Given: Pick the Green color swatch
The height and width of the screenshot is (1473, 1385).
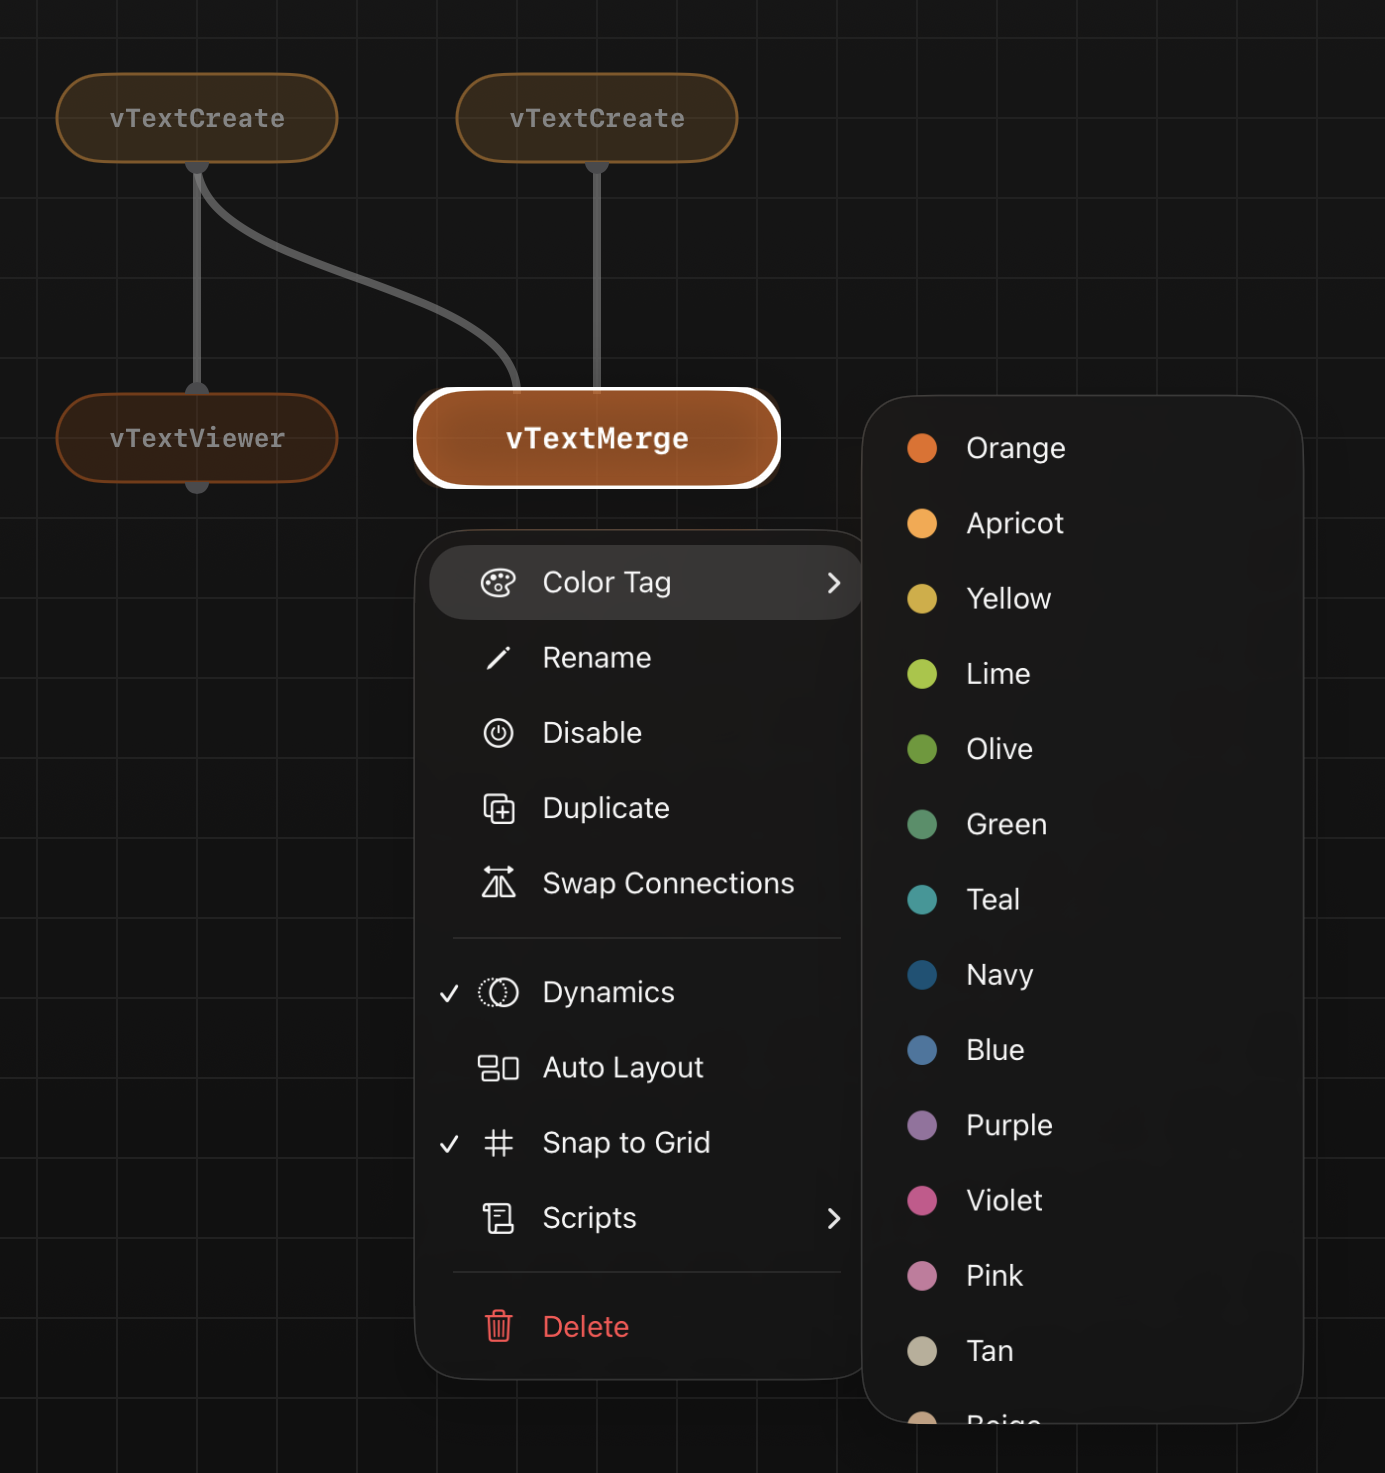Looking at the screenshot, I should click(922, 824).
